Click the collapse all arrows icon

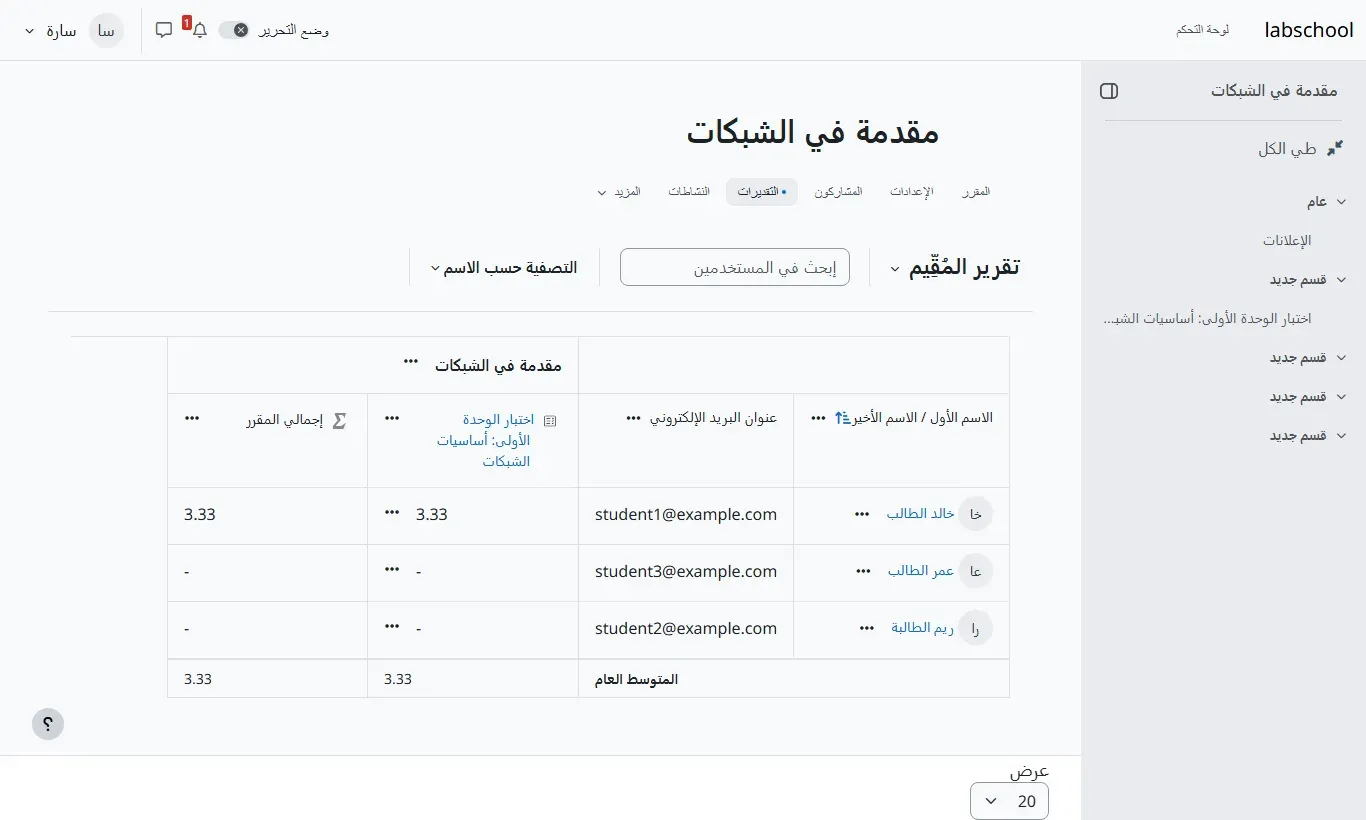click(x=1335, y=148)
